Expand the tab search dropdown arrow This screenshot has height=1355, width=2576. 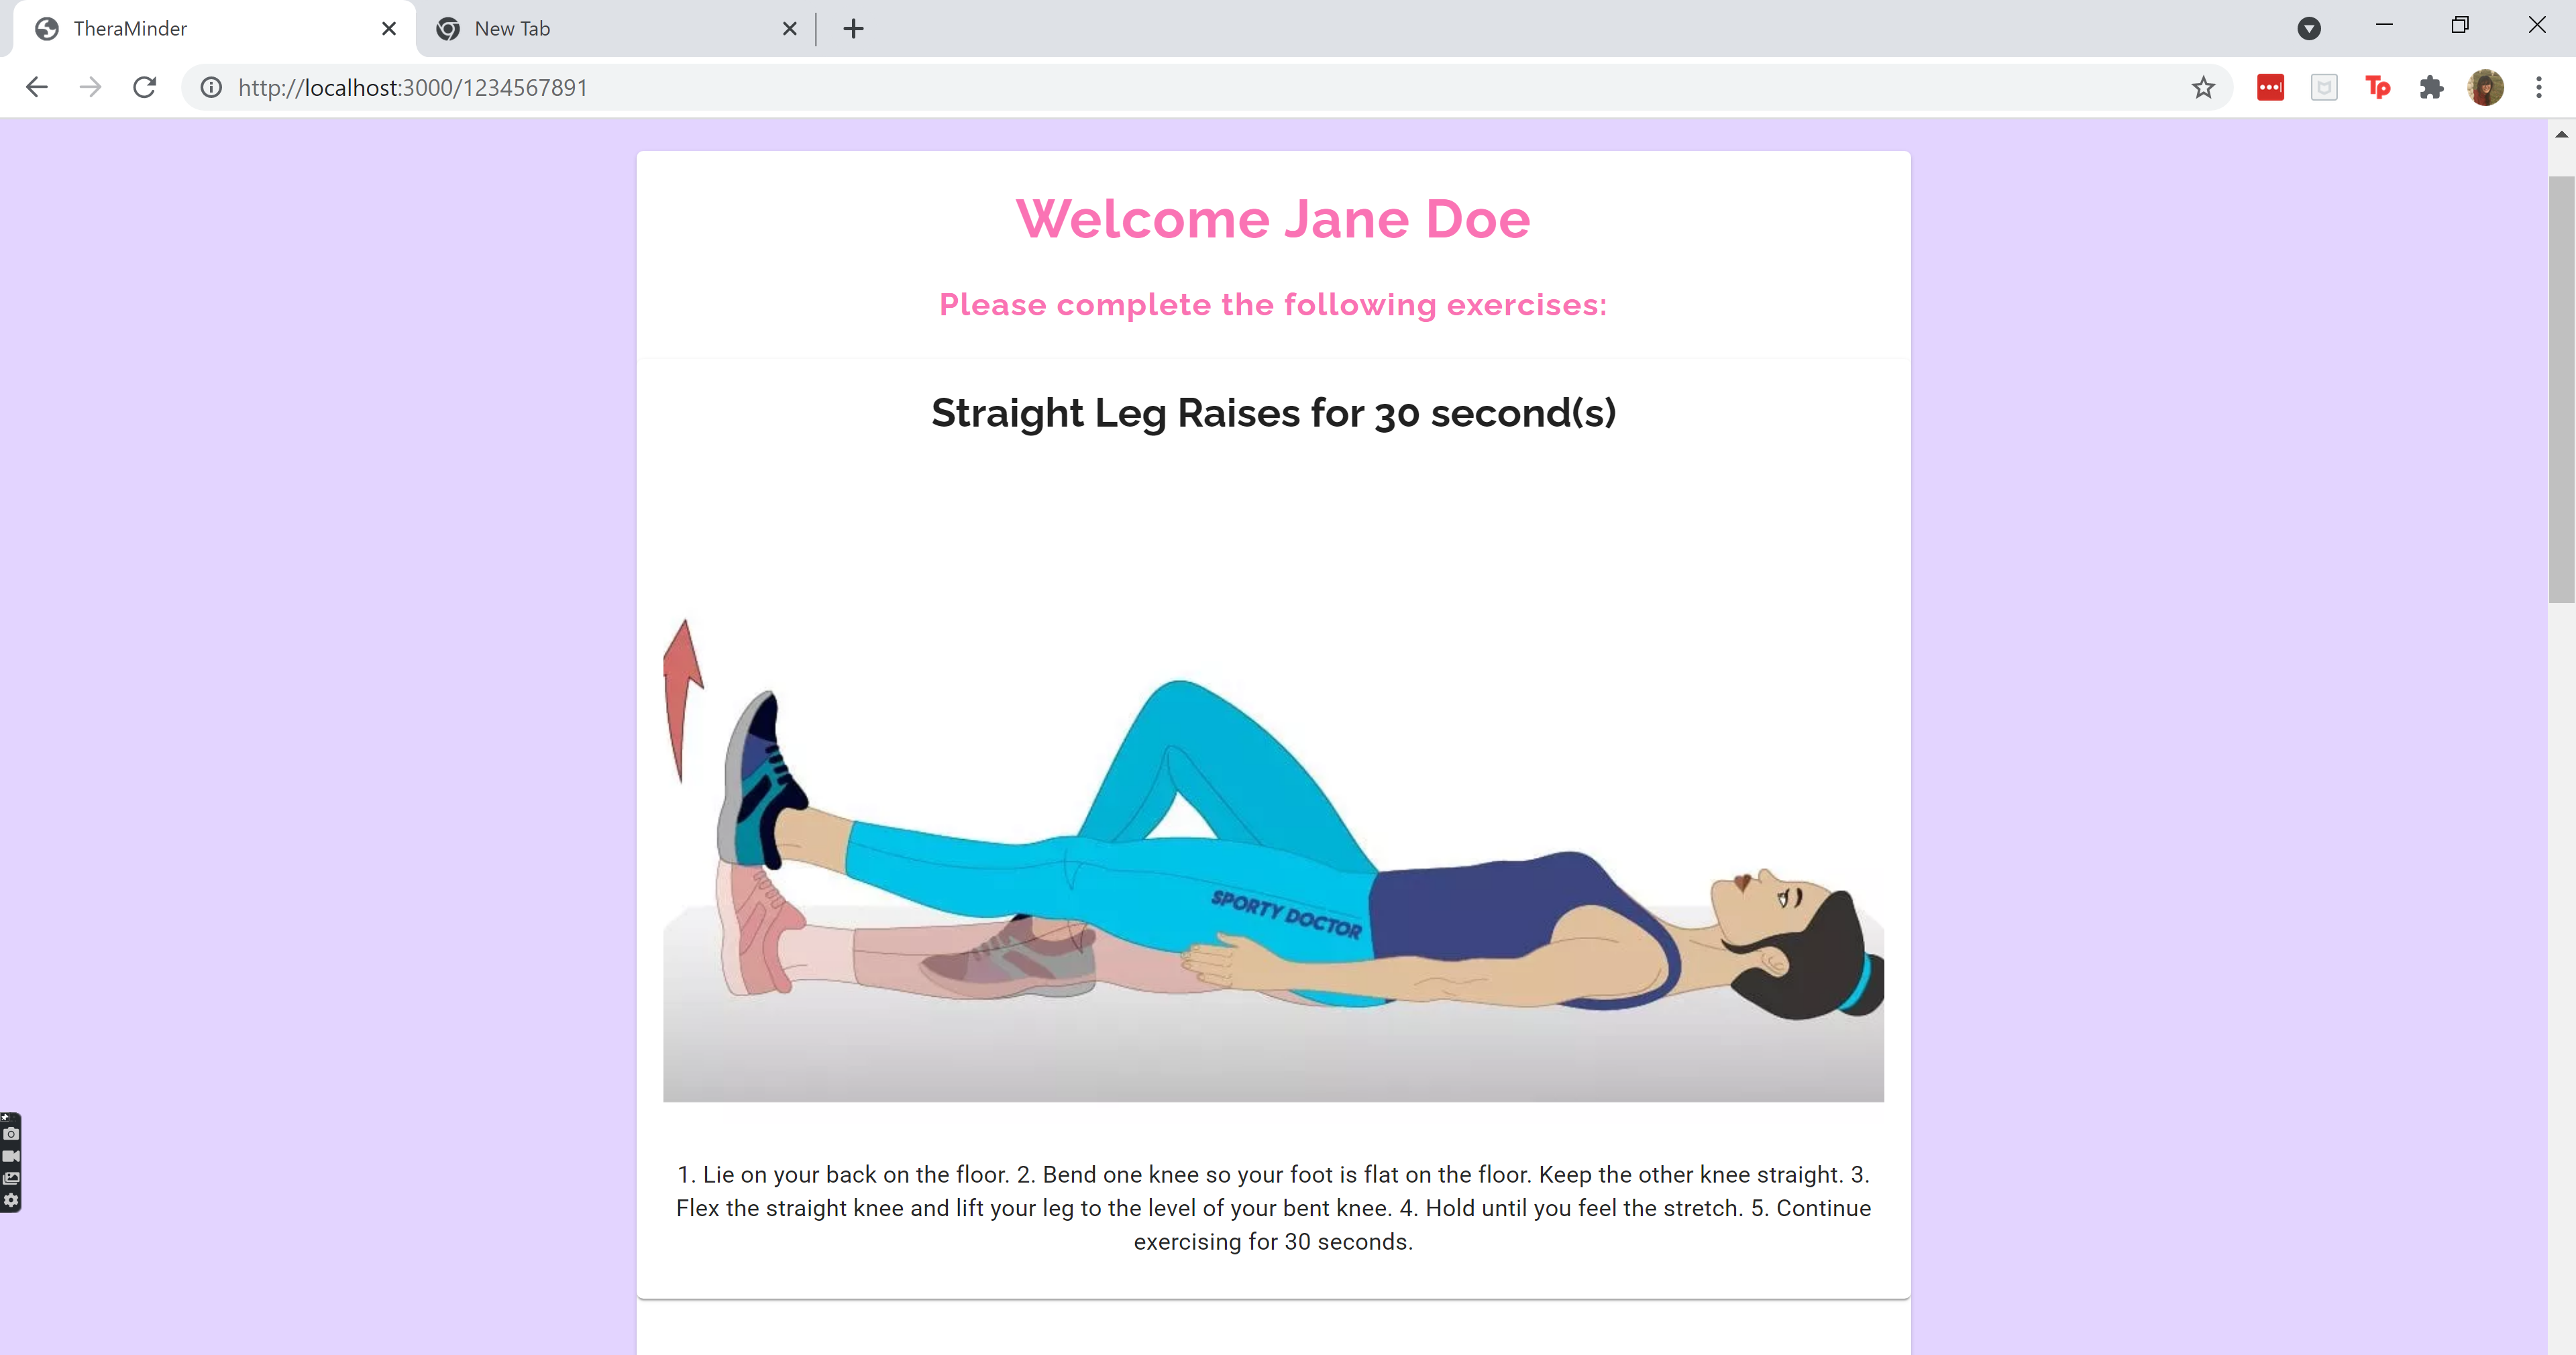pos(2309,28)
